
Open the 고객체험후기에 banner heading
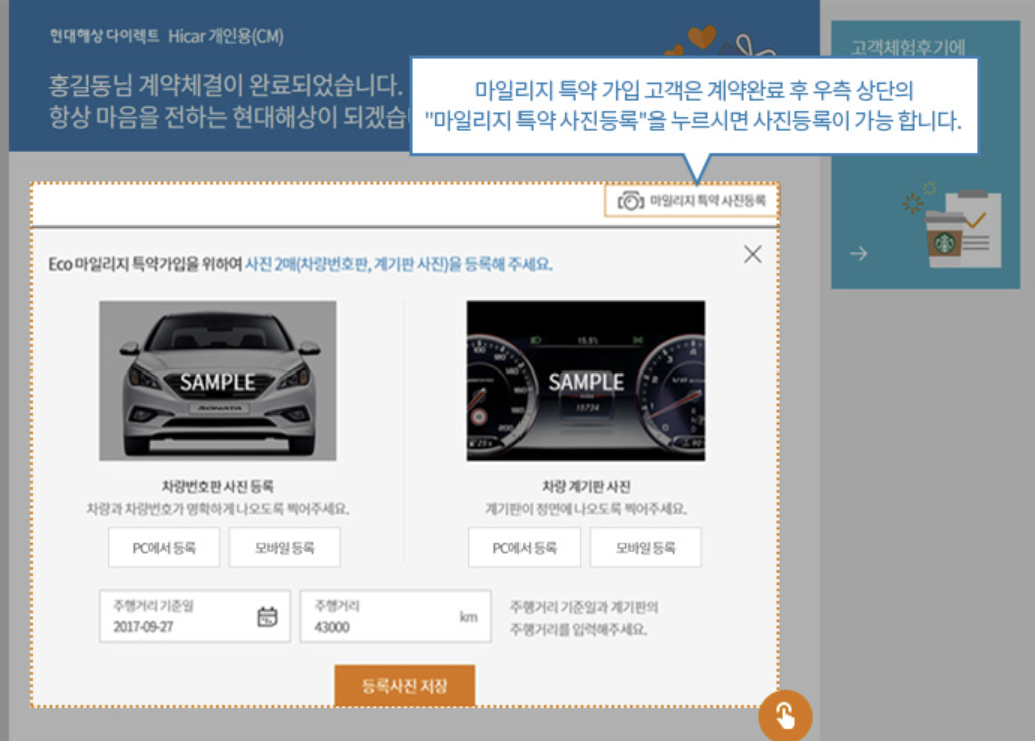(x=908, y=48)
